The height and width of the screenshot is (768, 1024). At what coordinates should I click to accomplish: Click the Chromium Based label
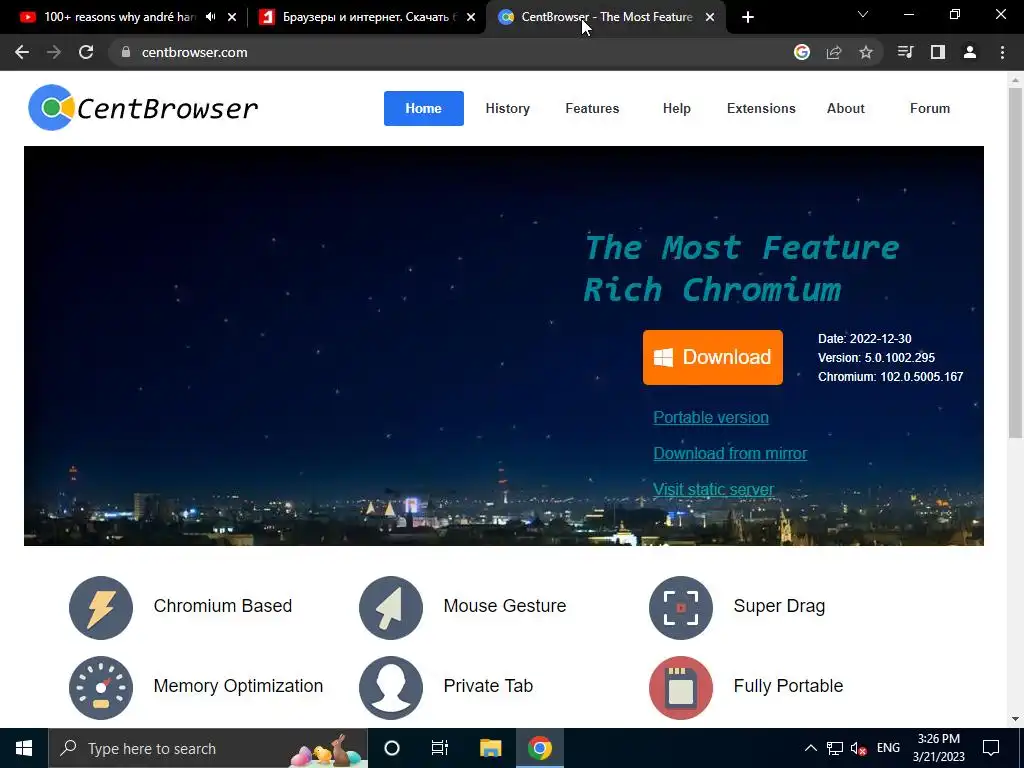coord(223,606)
